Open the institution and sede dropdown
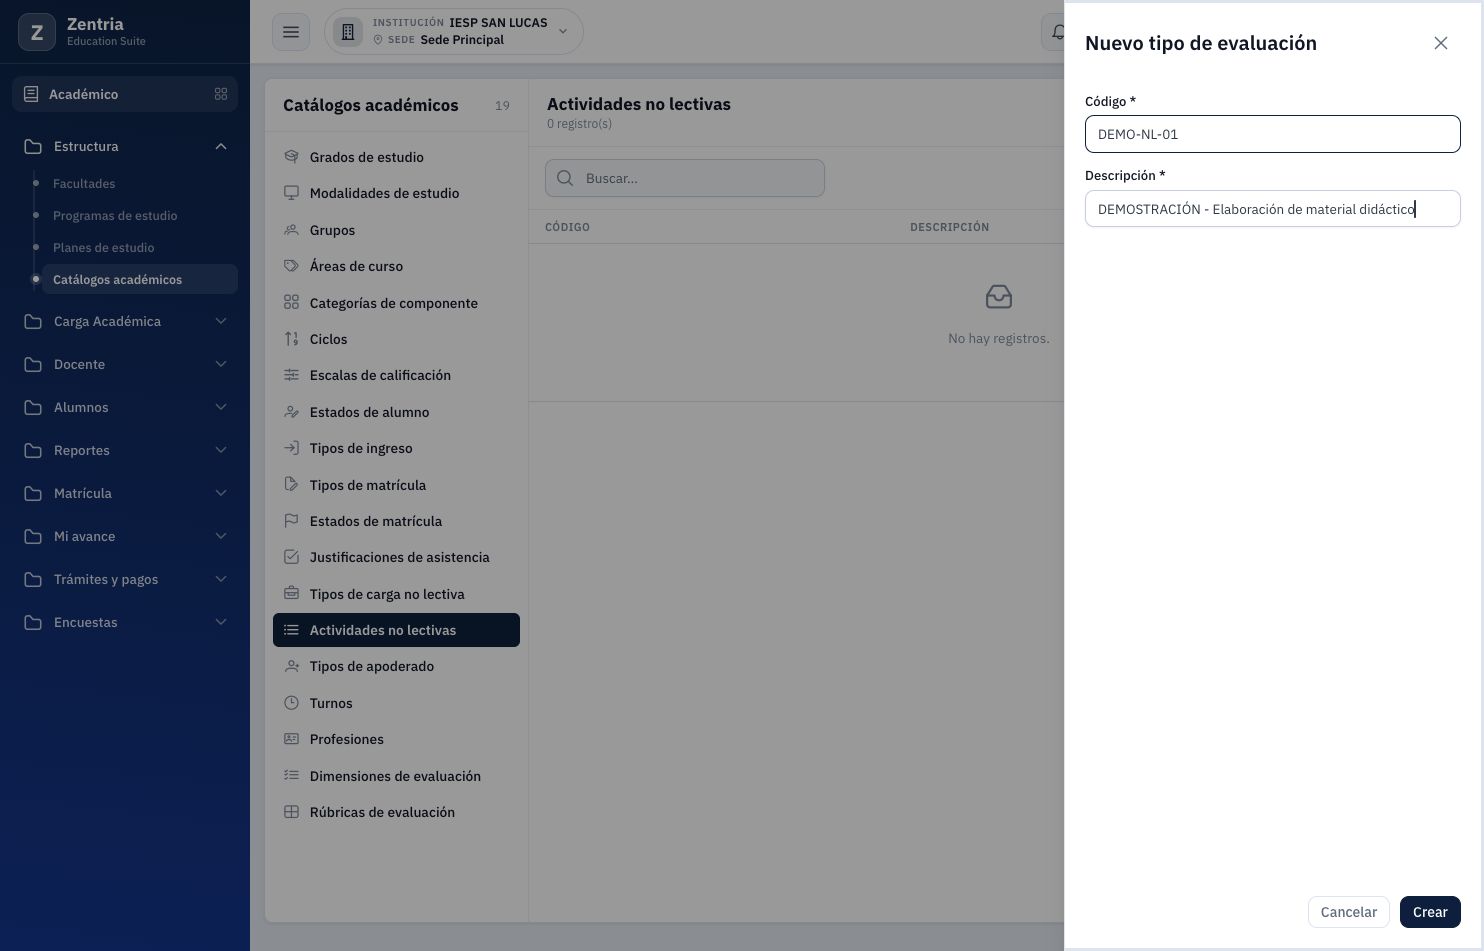The width and height of the screenshot is (1484, 951). pyautogui.click(x=454, y=32)
